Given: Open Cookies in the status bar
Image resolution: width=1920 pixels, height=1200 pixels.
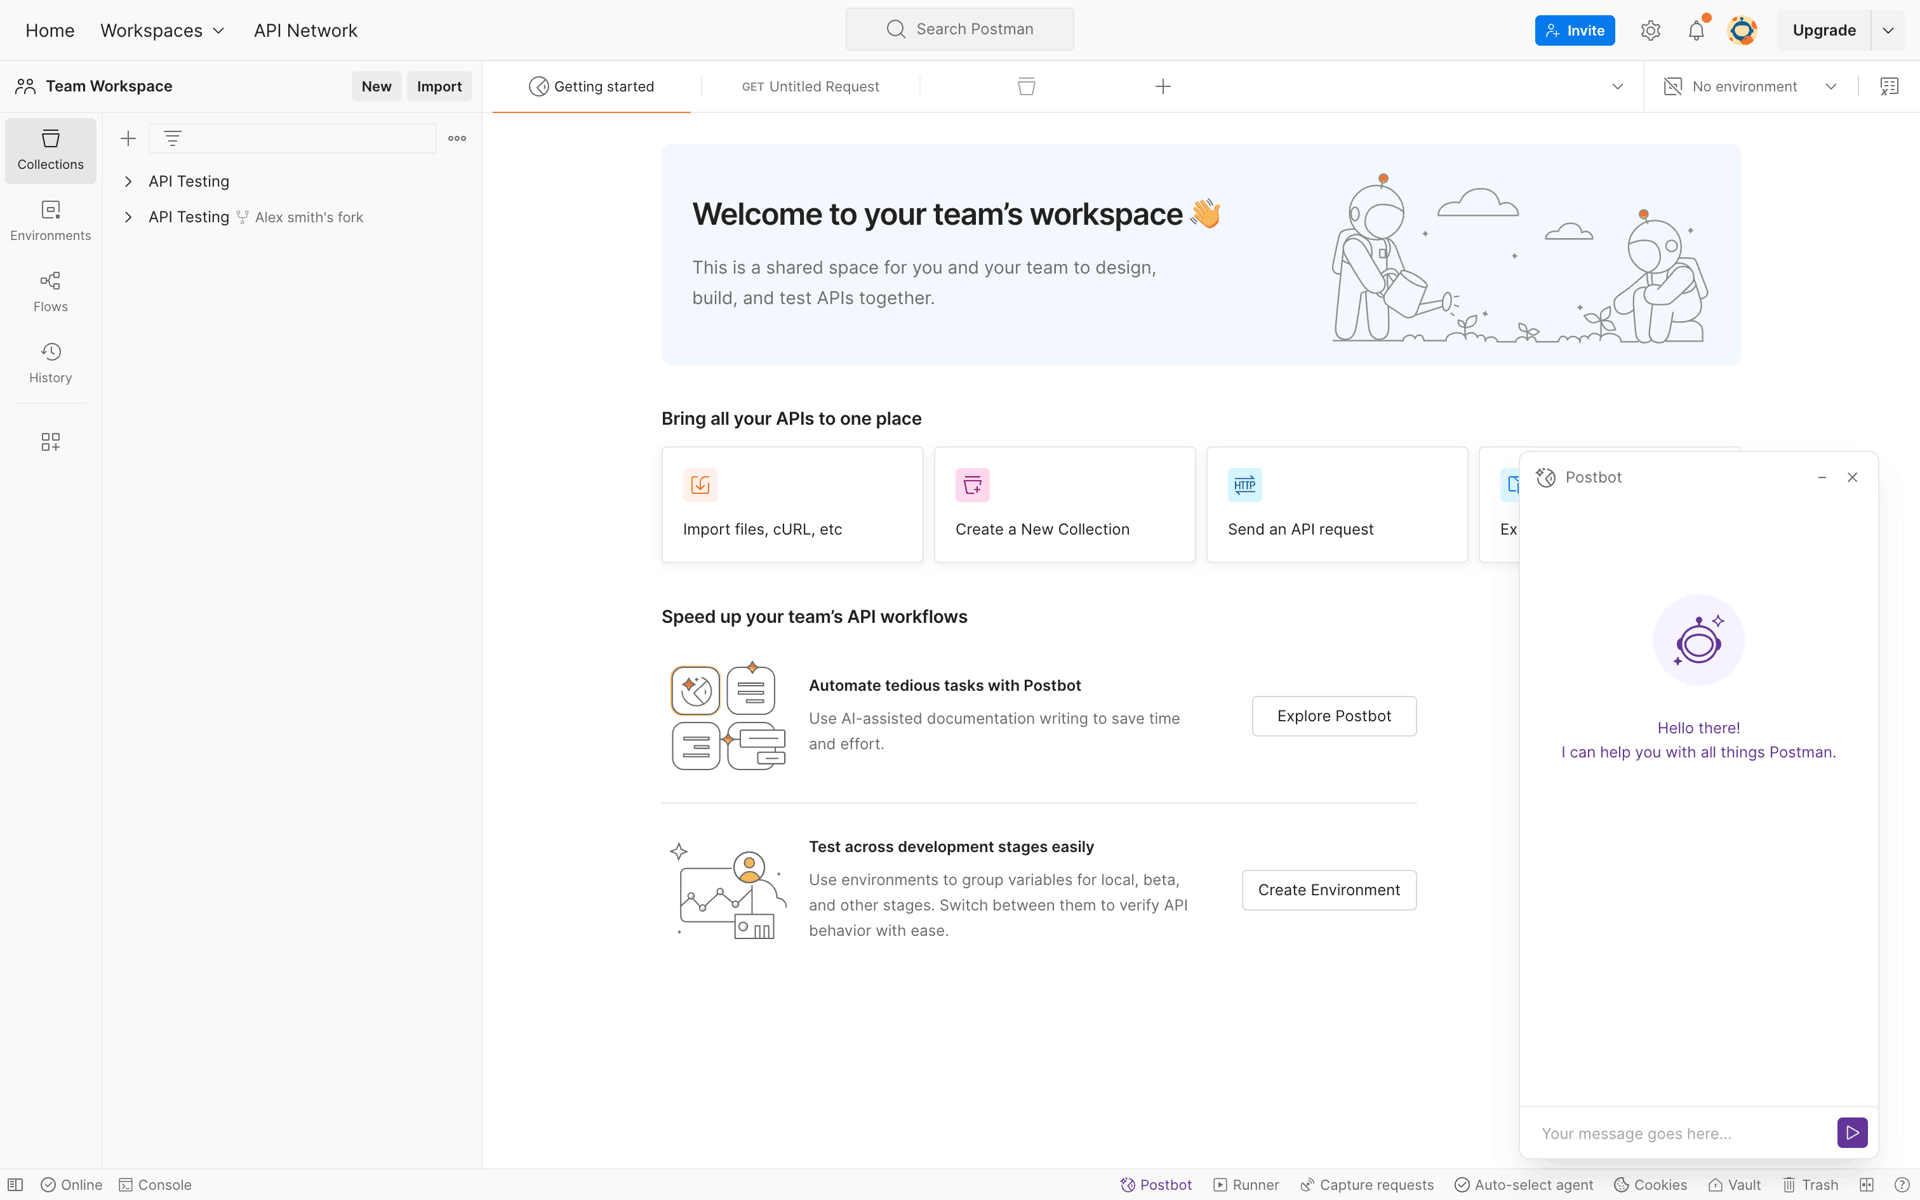Looking at the screenshot, I should tap(1650, 1185).
